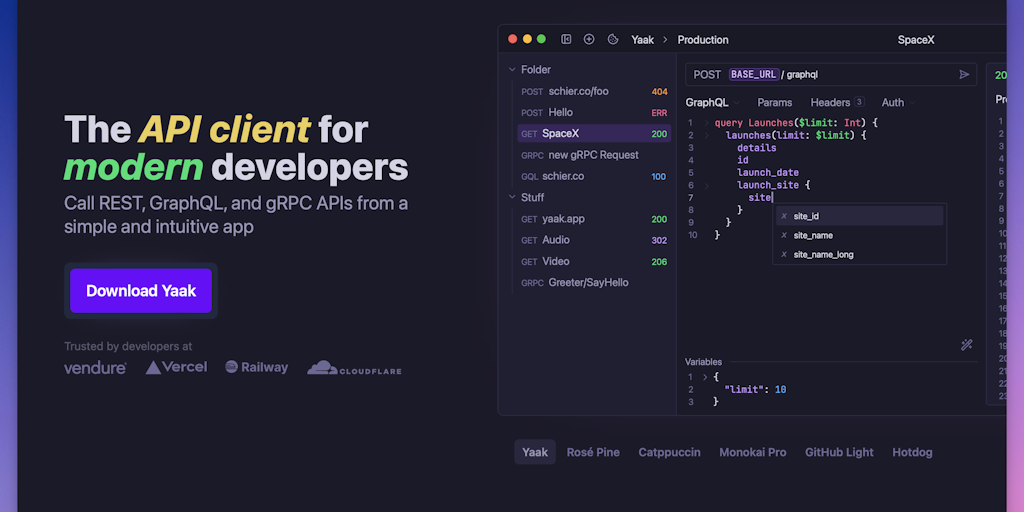Toggle the sidebar panel icon in title bar

(566, 39)
